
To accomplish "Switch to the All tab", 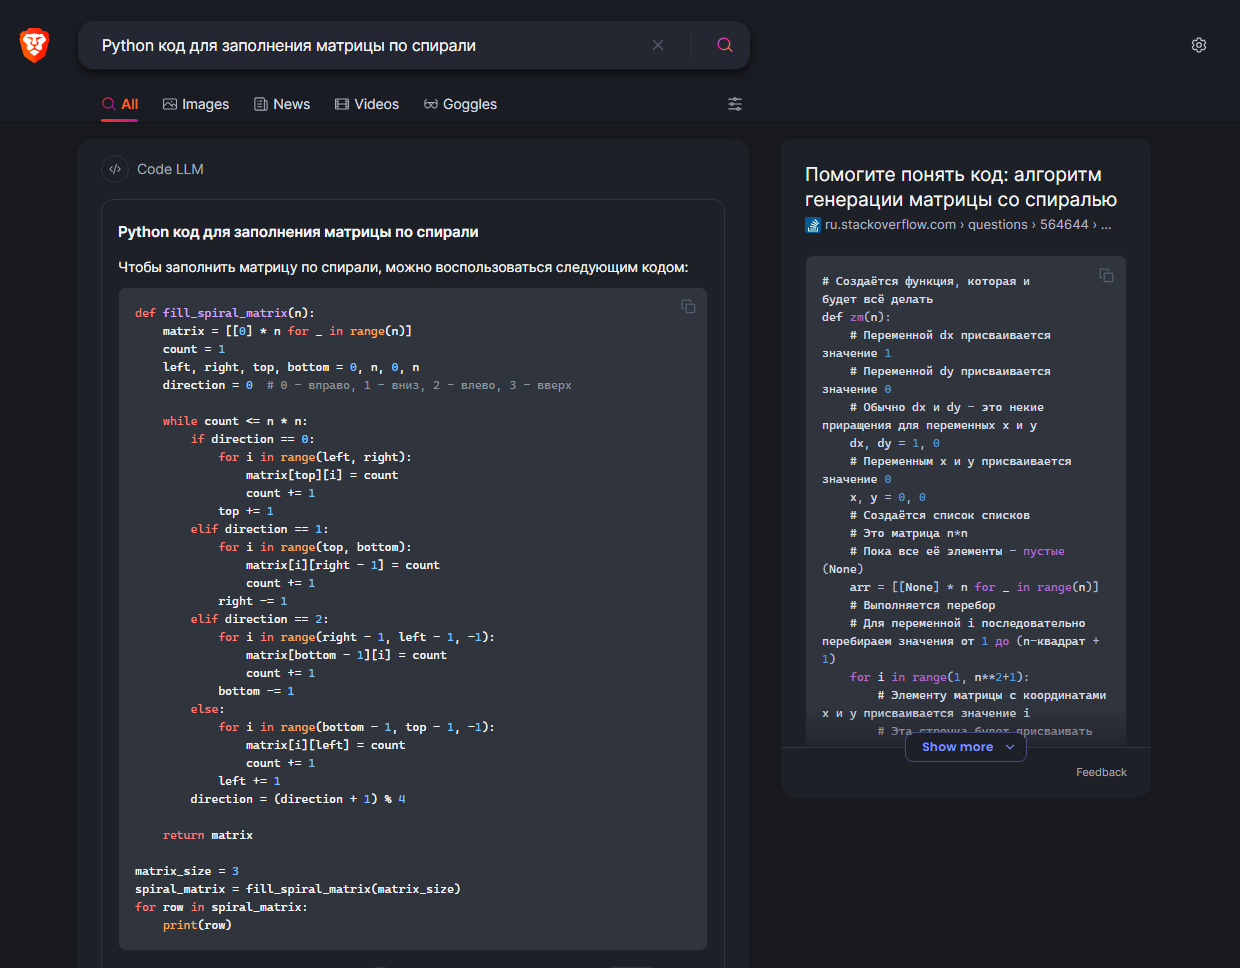I will (120, 104).
